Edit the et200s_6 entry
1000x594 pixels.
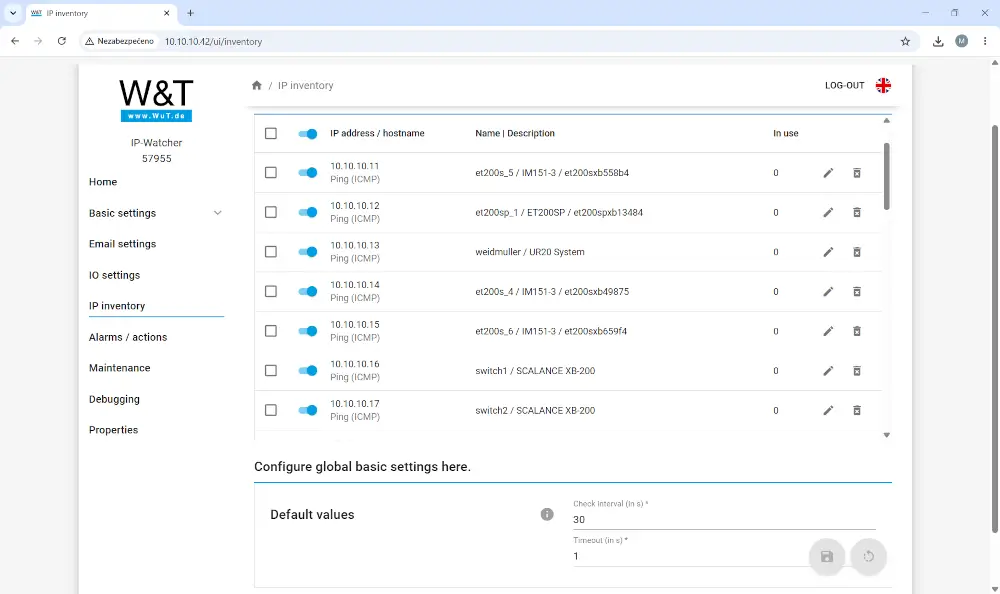[x=828, y=331]
